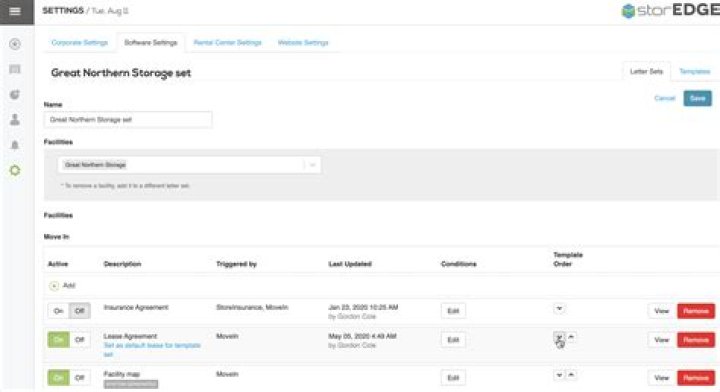Click the Active column header
This screenshot has width=720, height=392.
pyautogui.click(x=58, y=264)
